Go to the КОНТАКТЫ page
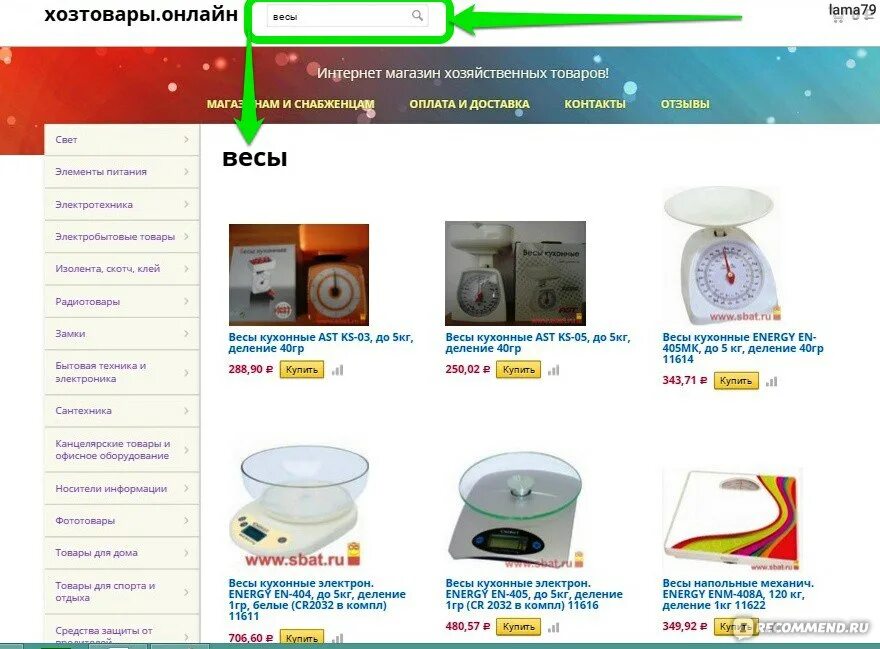This screenshot has width=880, height=649. [x=595, y=104]
